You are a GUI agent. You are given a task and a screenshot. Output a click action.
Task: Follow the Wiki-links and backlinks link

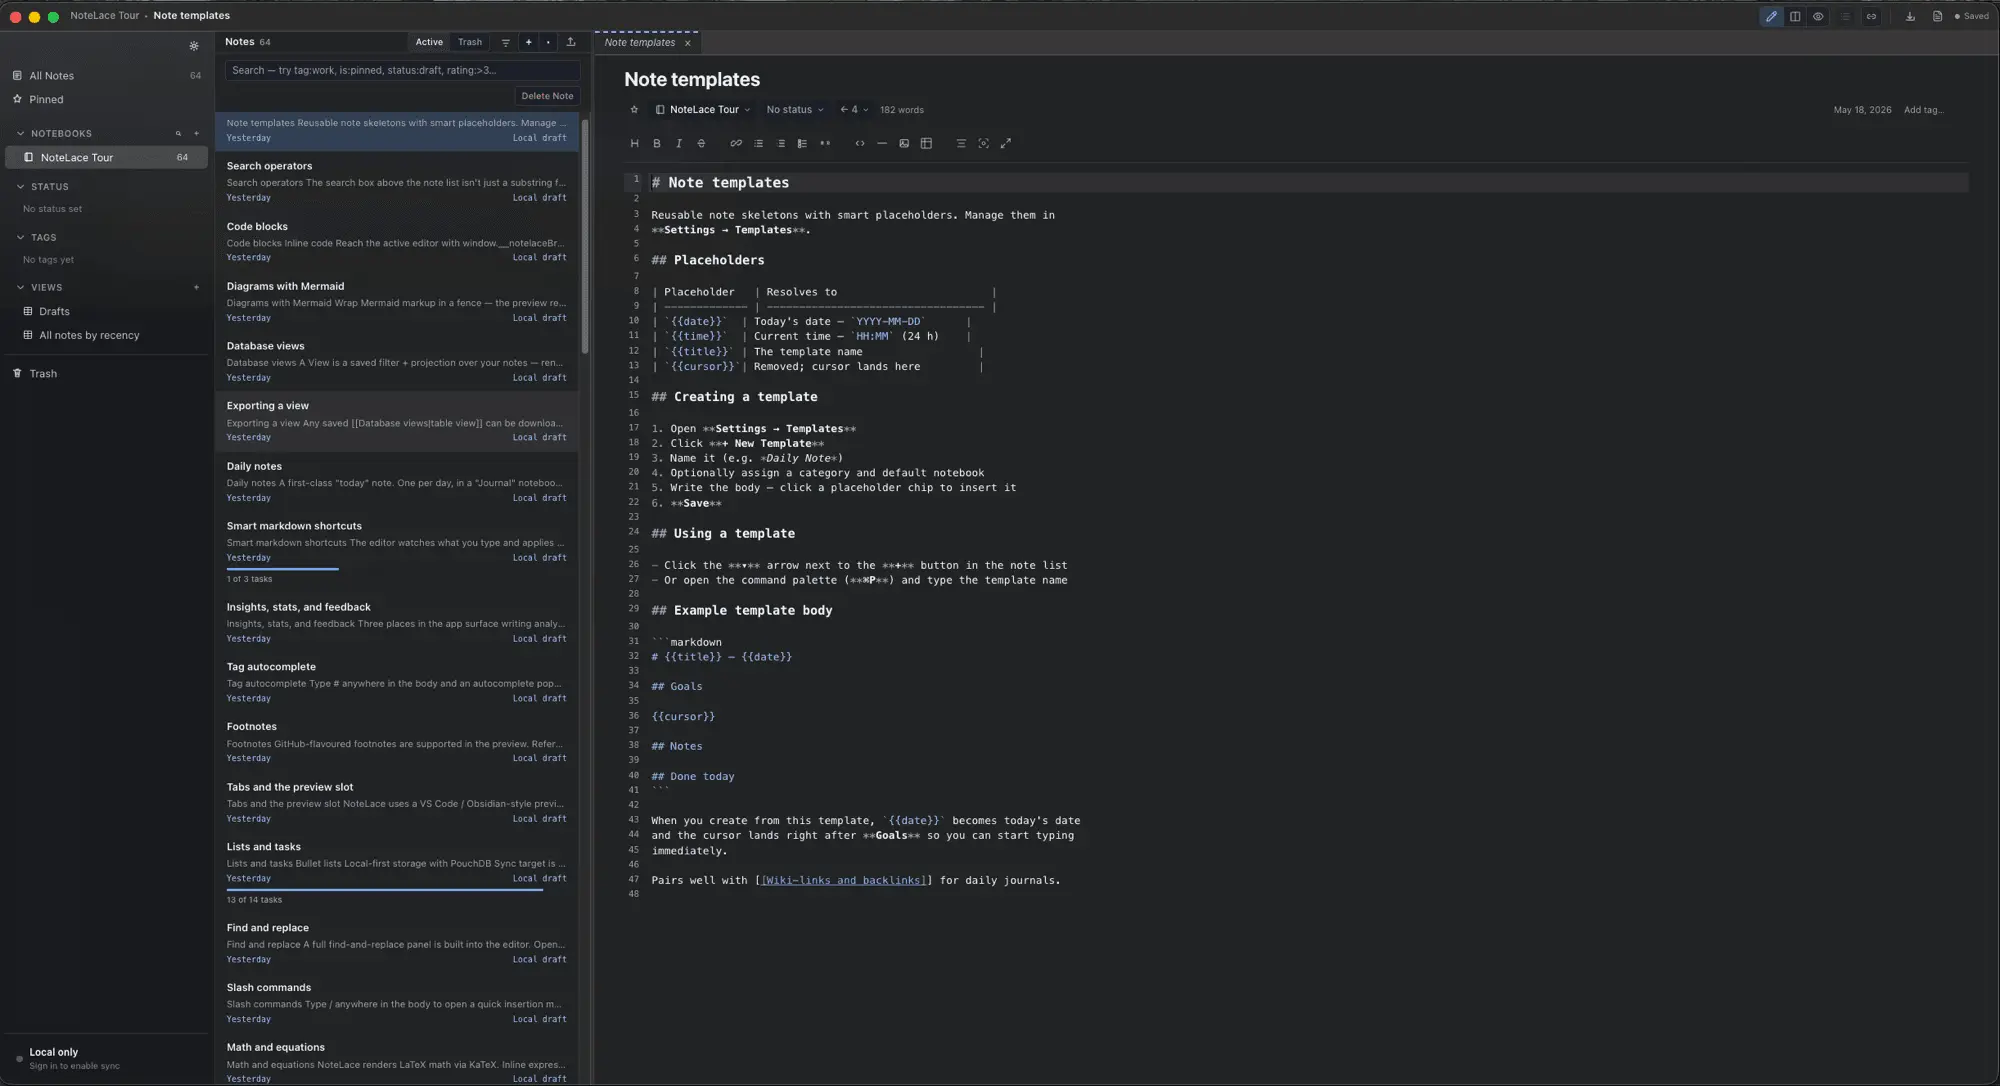[844, 881]
